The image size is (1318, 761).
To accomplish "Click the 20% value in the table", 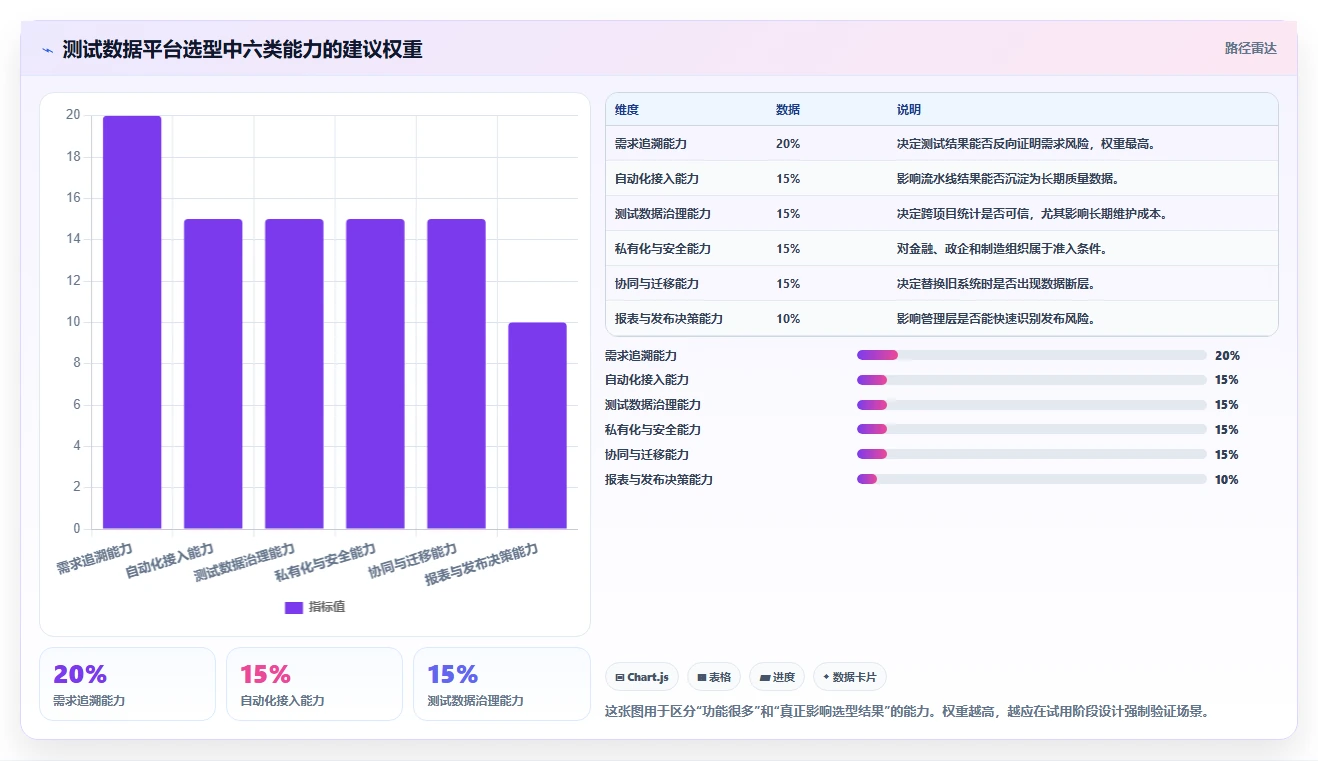I will [787, 144].
